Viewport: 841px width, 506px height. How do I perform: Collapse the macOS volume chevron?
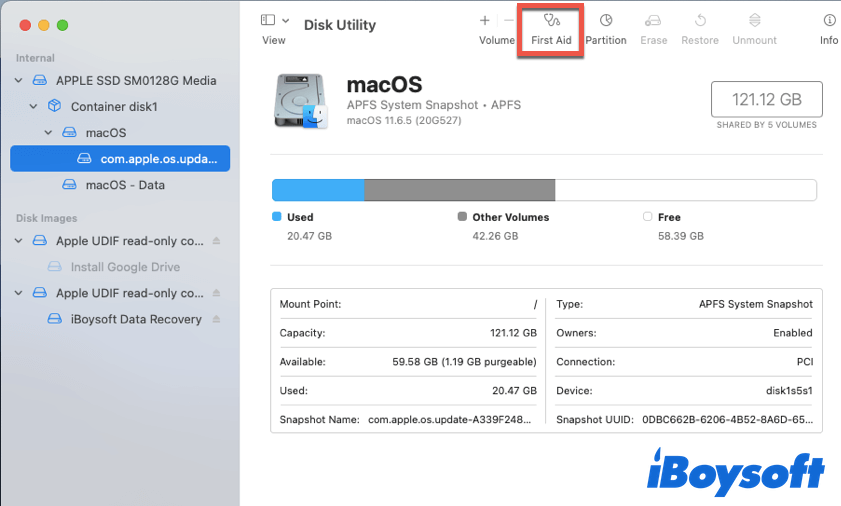pos(47,132)
